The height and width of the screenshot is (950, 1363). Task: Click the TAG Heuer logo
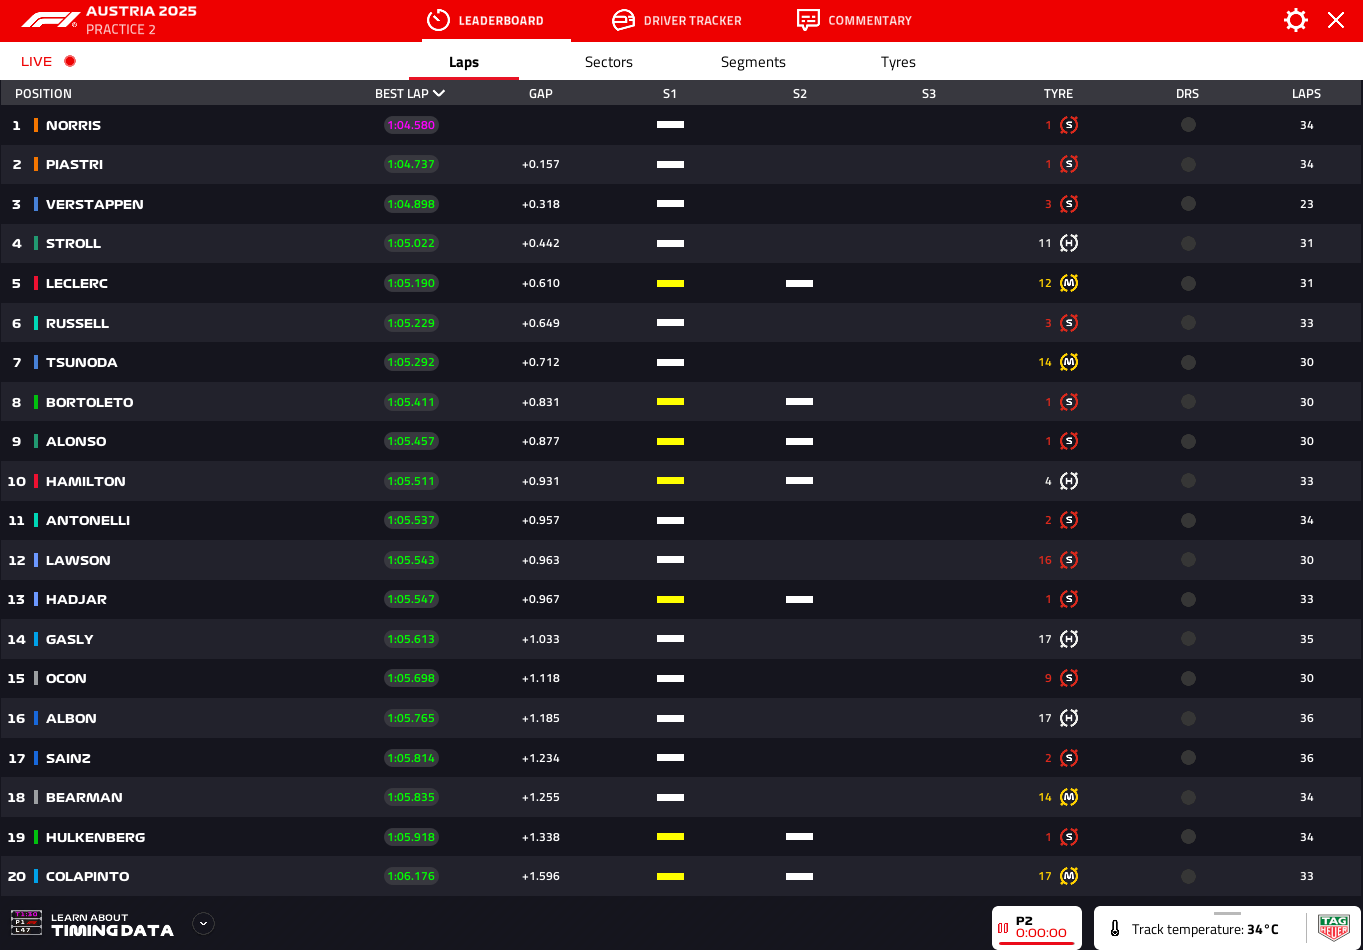point(1334,928)
